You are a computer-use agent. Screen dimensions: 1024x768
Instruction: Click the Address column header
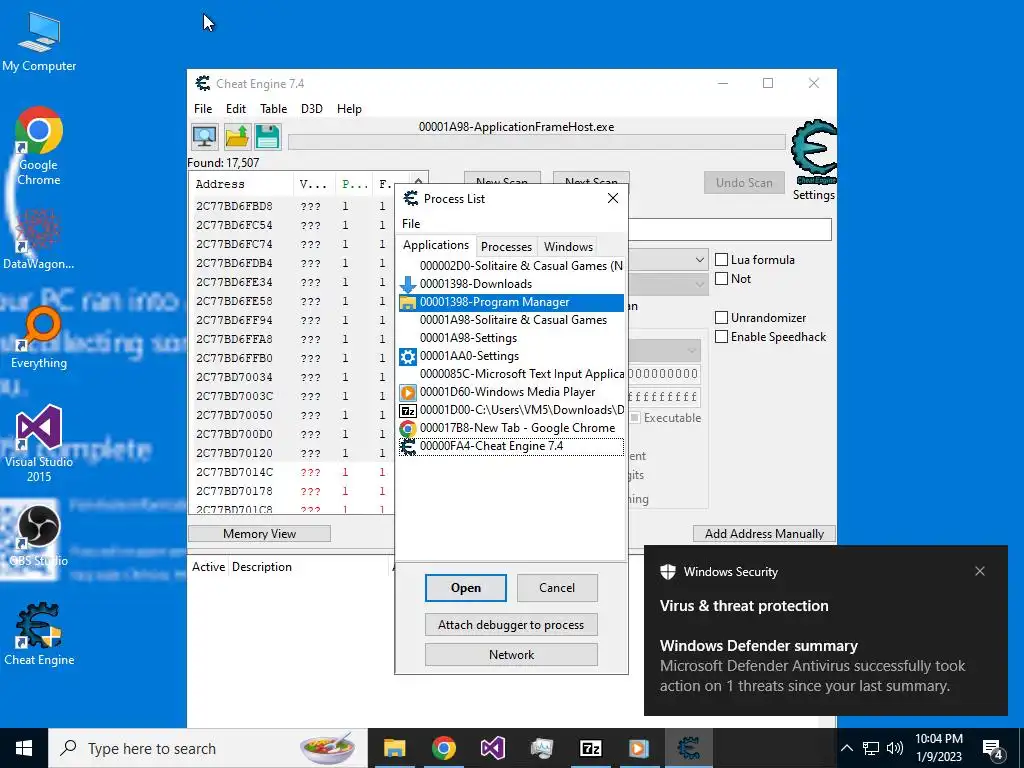click(242, 184)
